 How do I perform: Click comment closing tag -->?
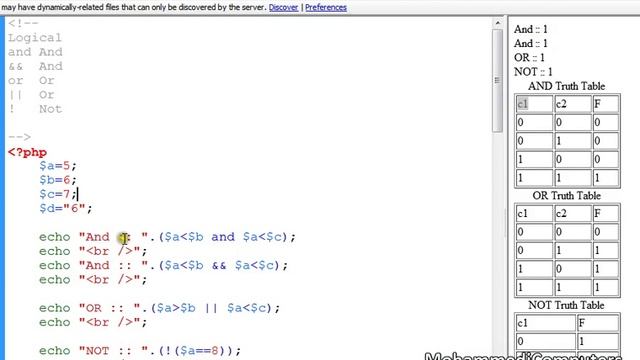click(19, 137)
